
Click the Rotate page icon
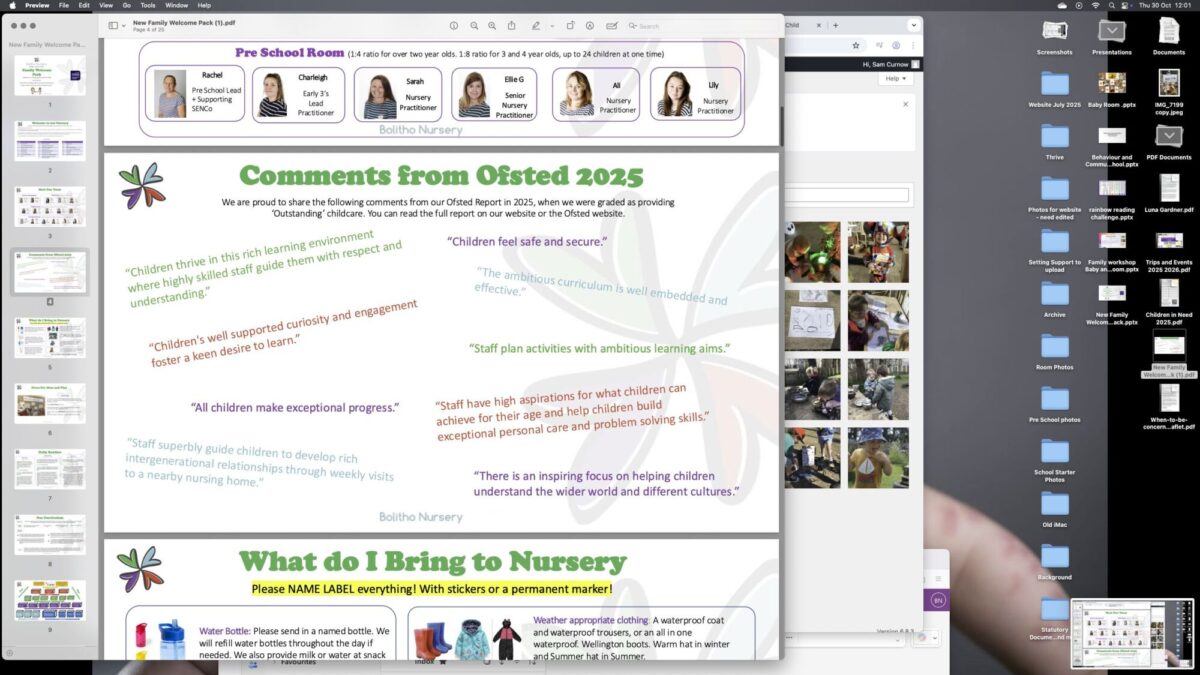(570, 25)
